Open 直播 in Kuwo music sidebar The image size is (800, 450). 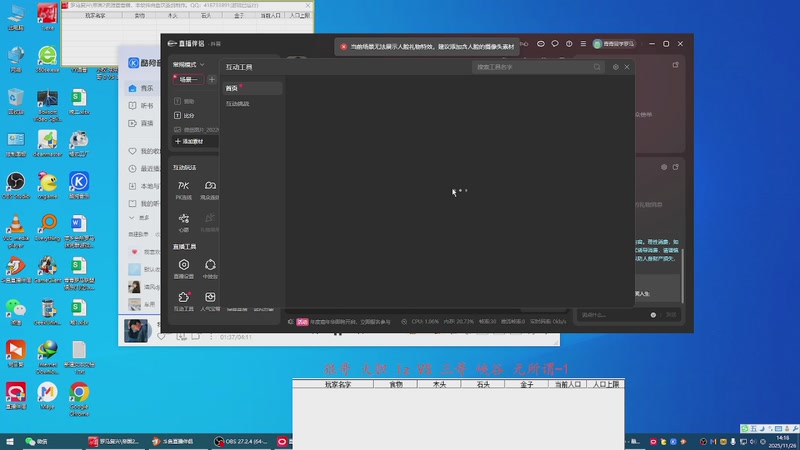point(142,123)
